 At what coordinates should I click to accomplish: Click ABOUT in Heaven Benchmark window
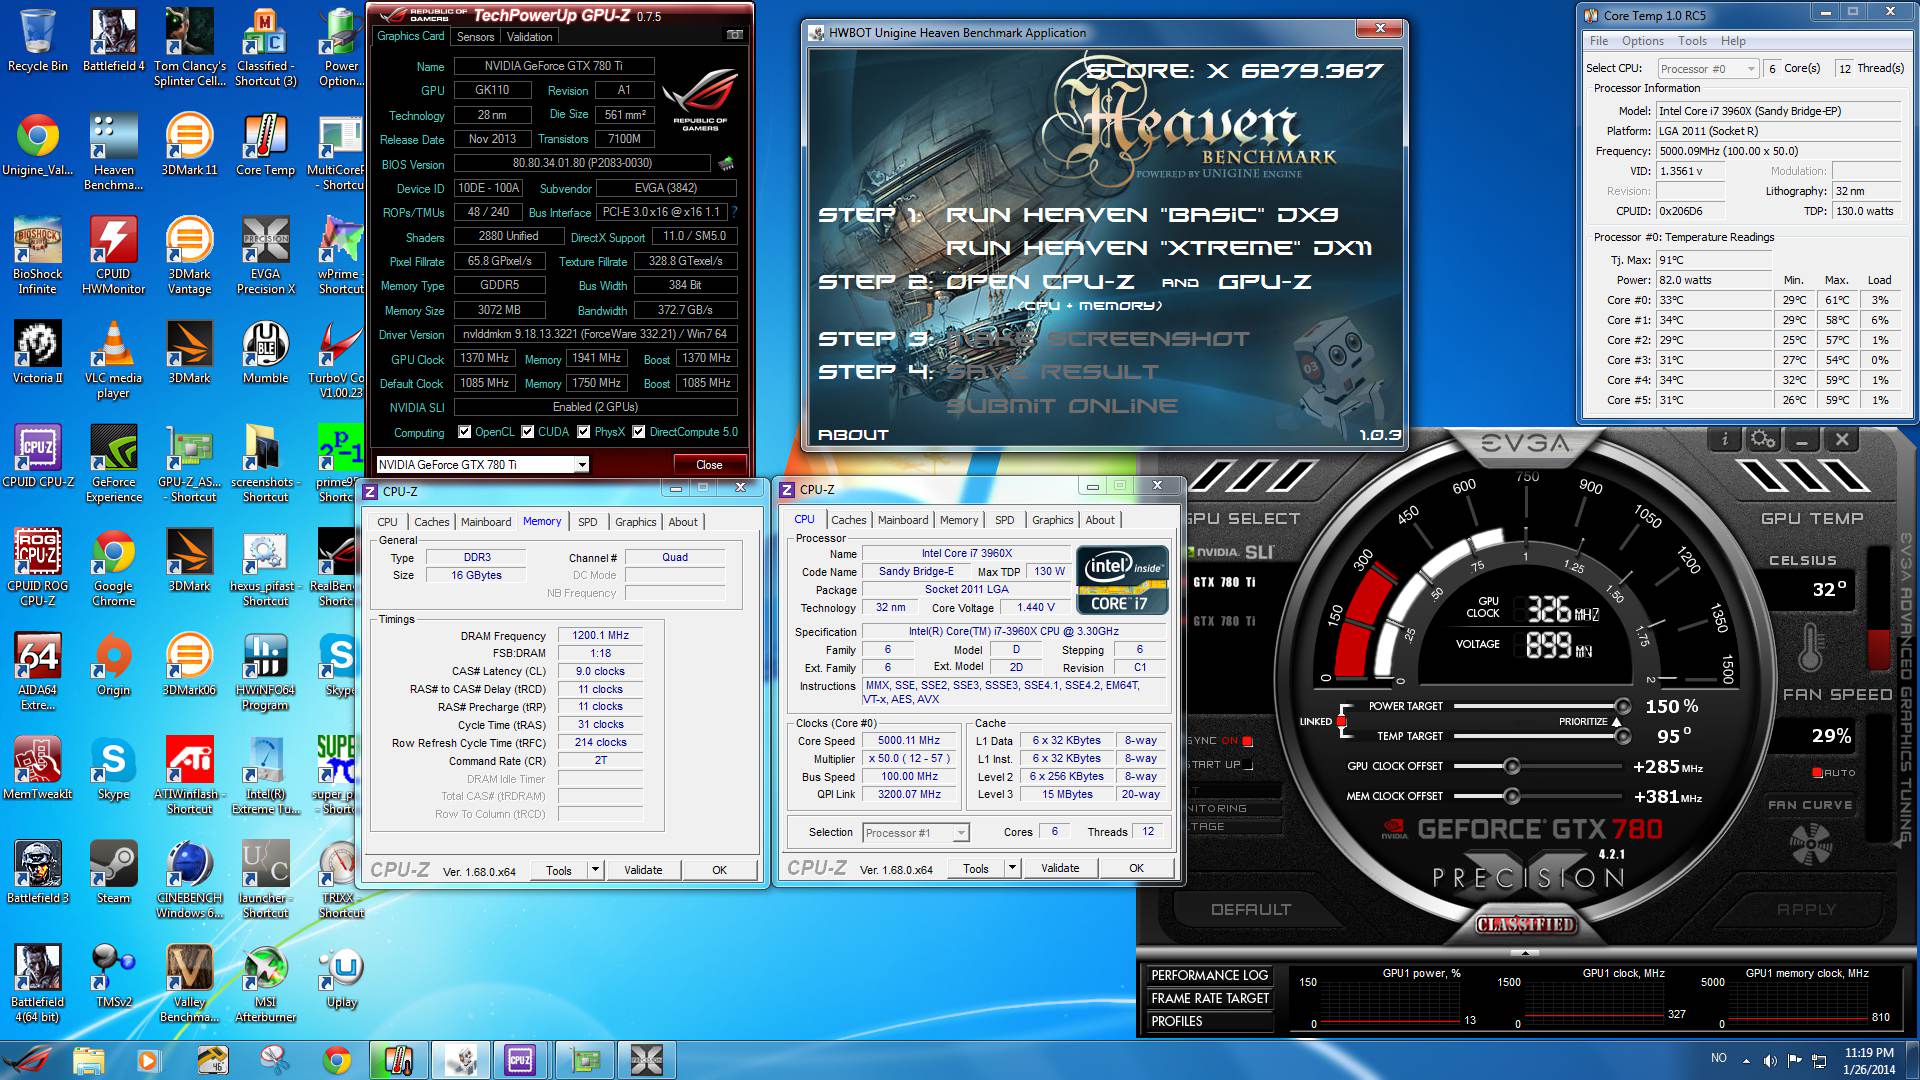pyautogui.click(x=853, y=435)
